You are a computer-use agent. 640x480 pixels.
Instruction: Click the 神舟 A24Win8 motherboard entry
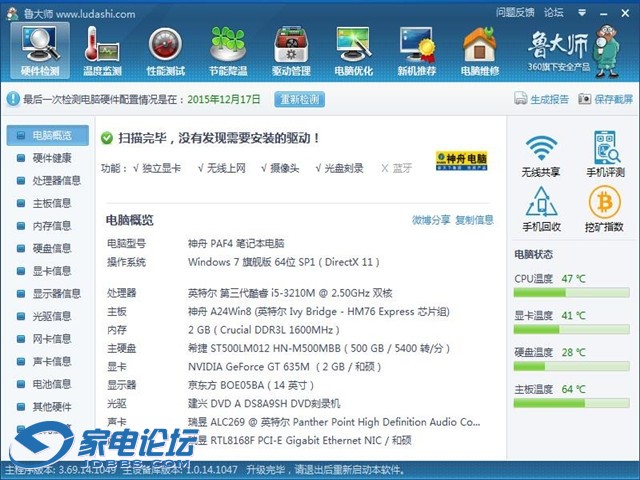tap(319, 312)
